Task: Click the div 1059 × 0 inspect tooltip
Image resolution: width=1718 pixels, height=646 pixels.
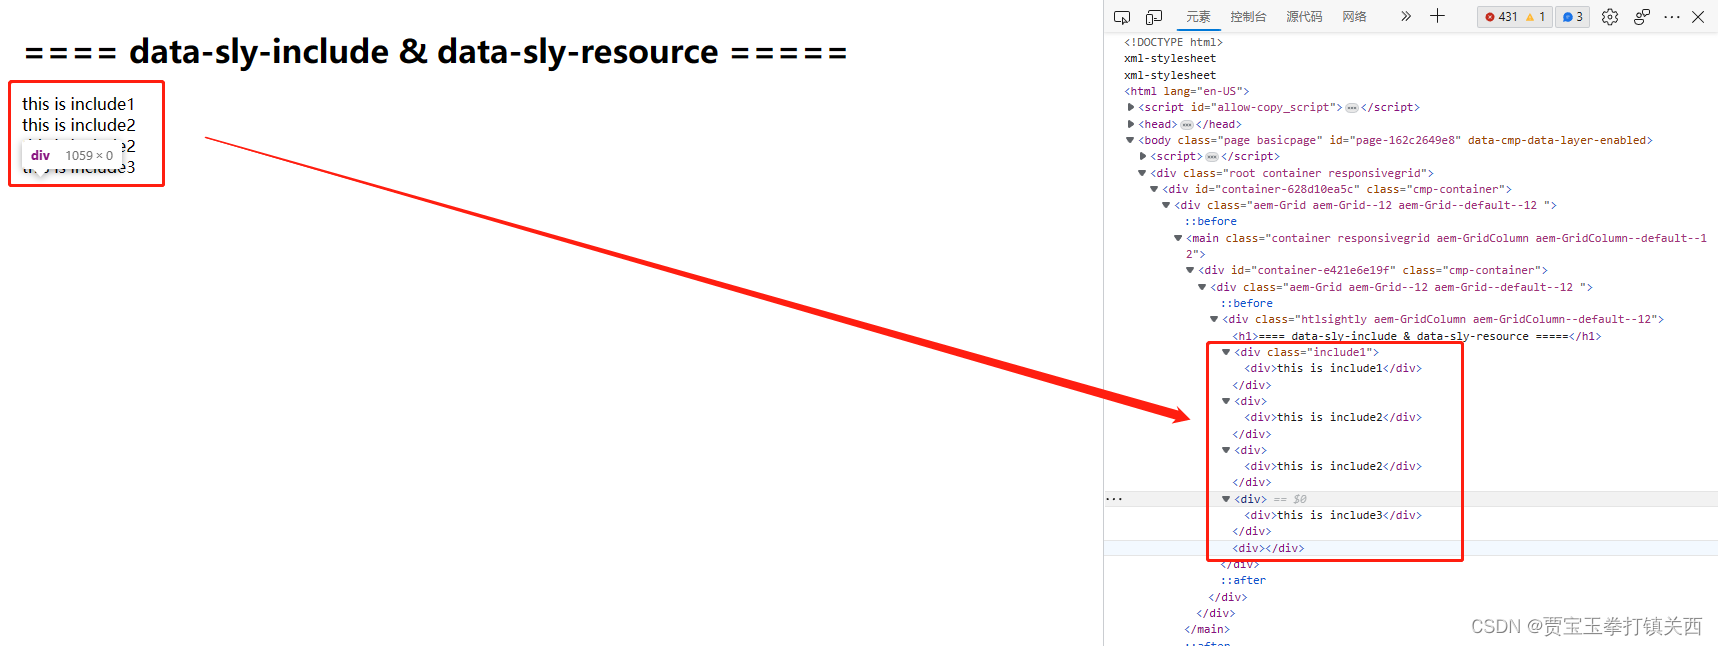Action: pyautogui.click(x=72, y=155)
